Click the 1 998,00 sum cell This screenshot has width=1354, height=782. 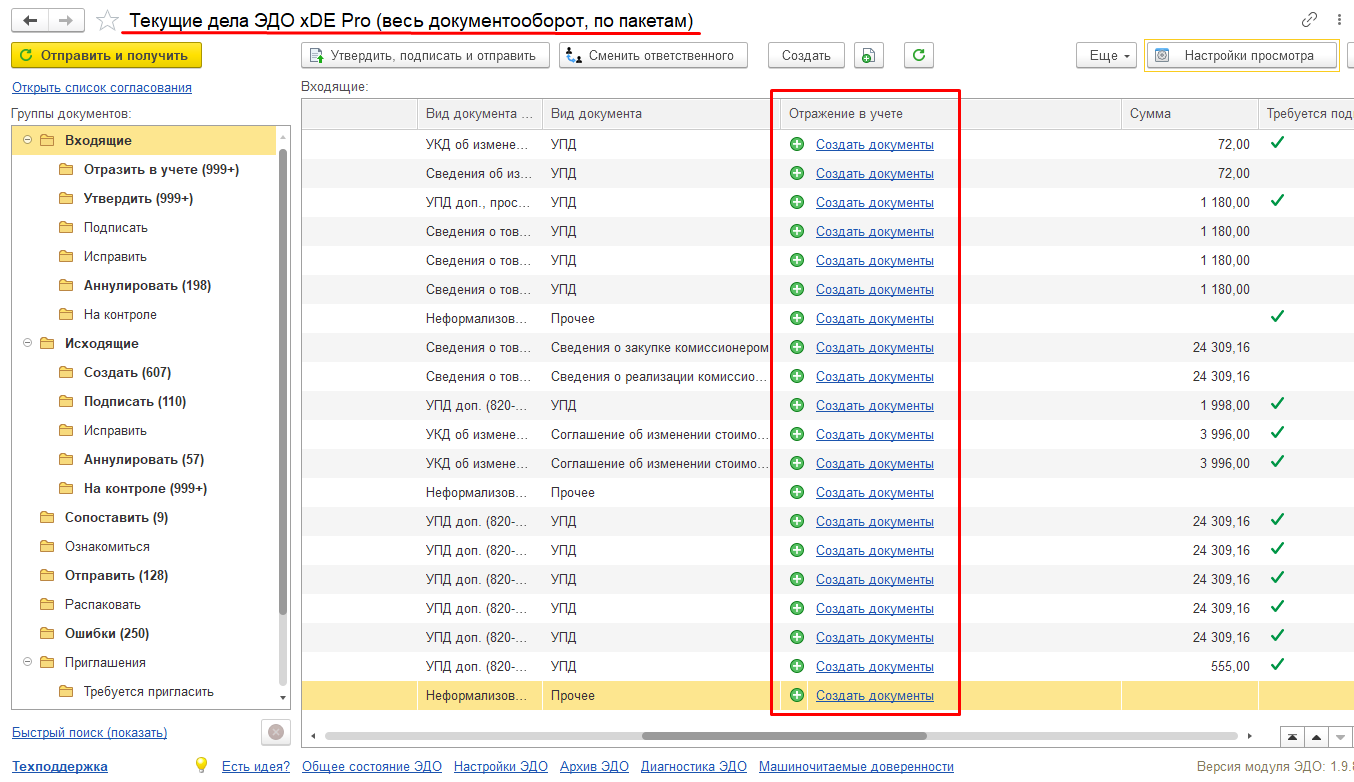pos(1190,405)
